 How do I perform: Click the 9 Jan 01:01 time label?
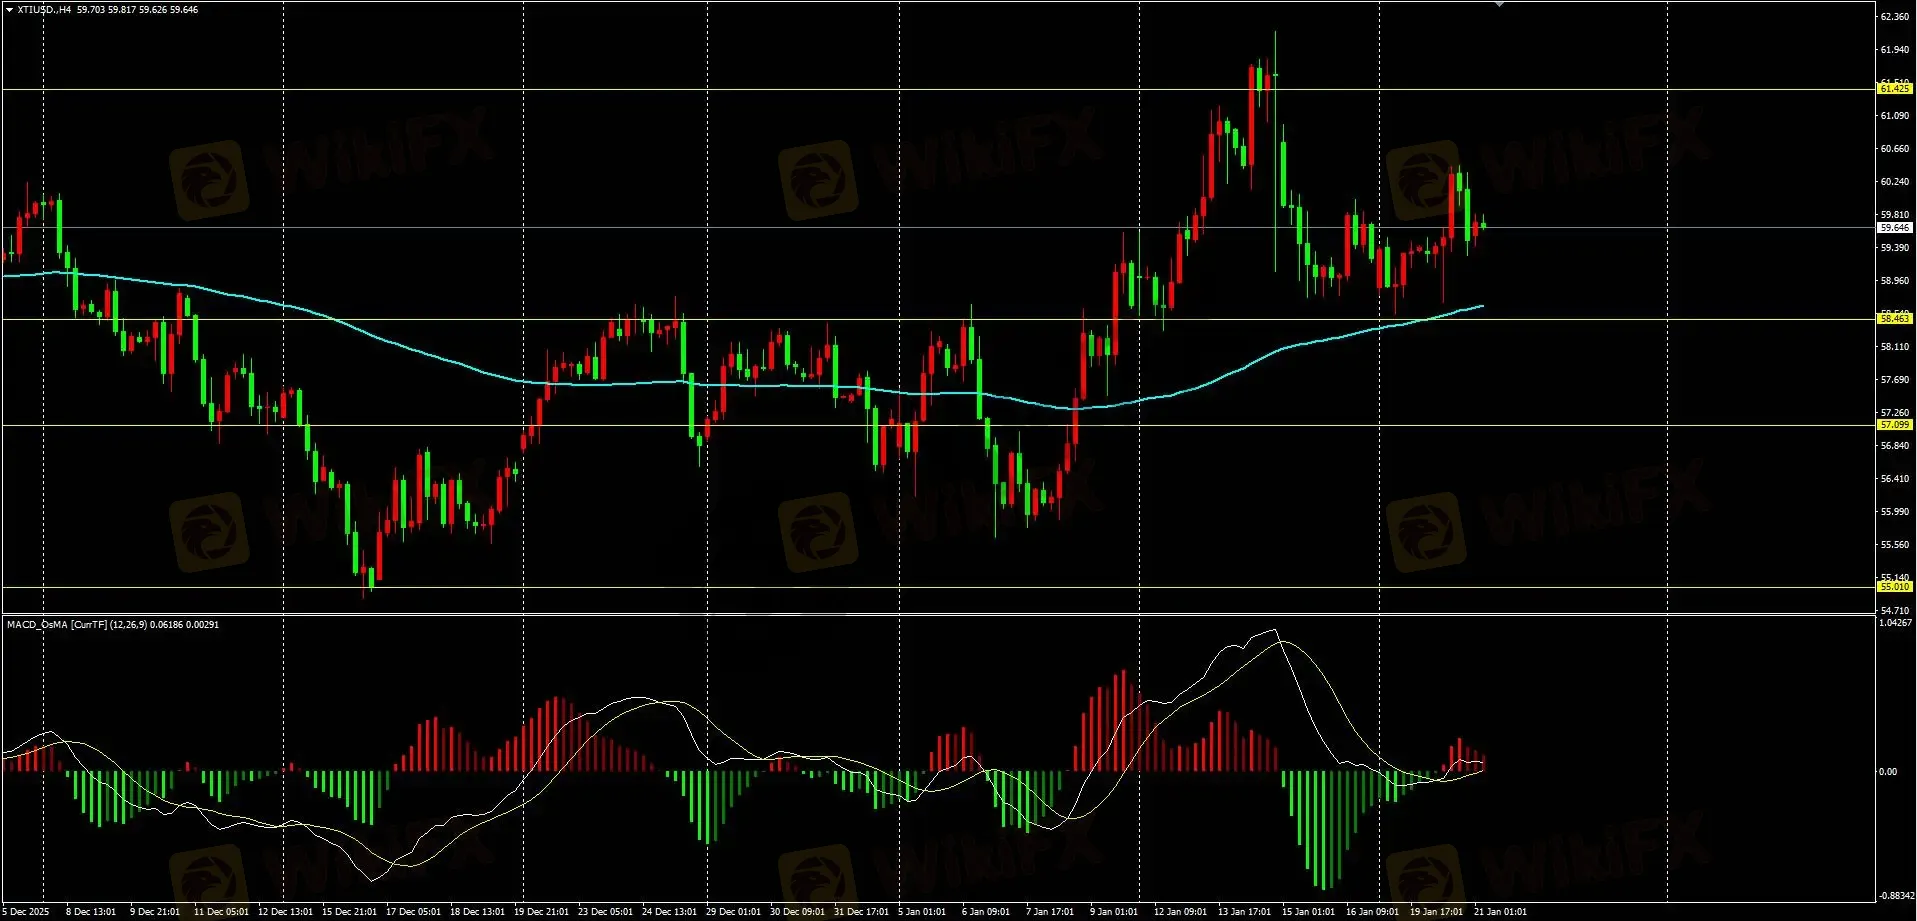point(1113,912)
